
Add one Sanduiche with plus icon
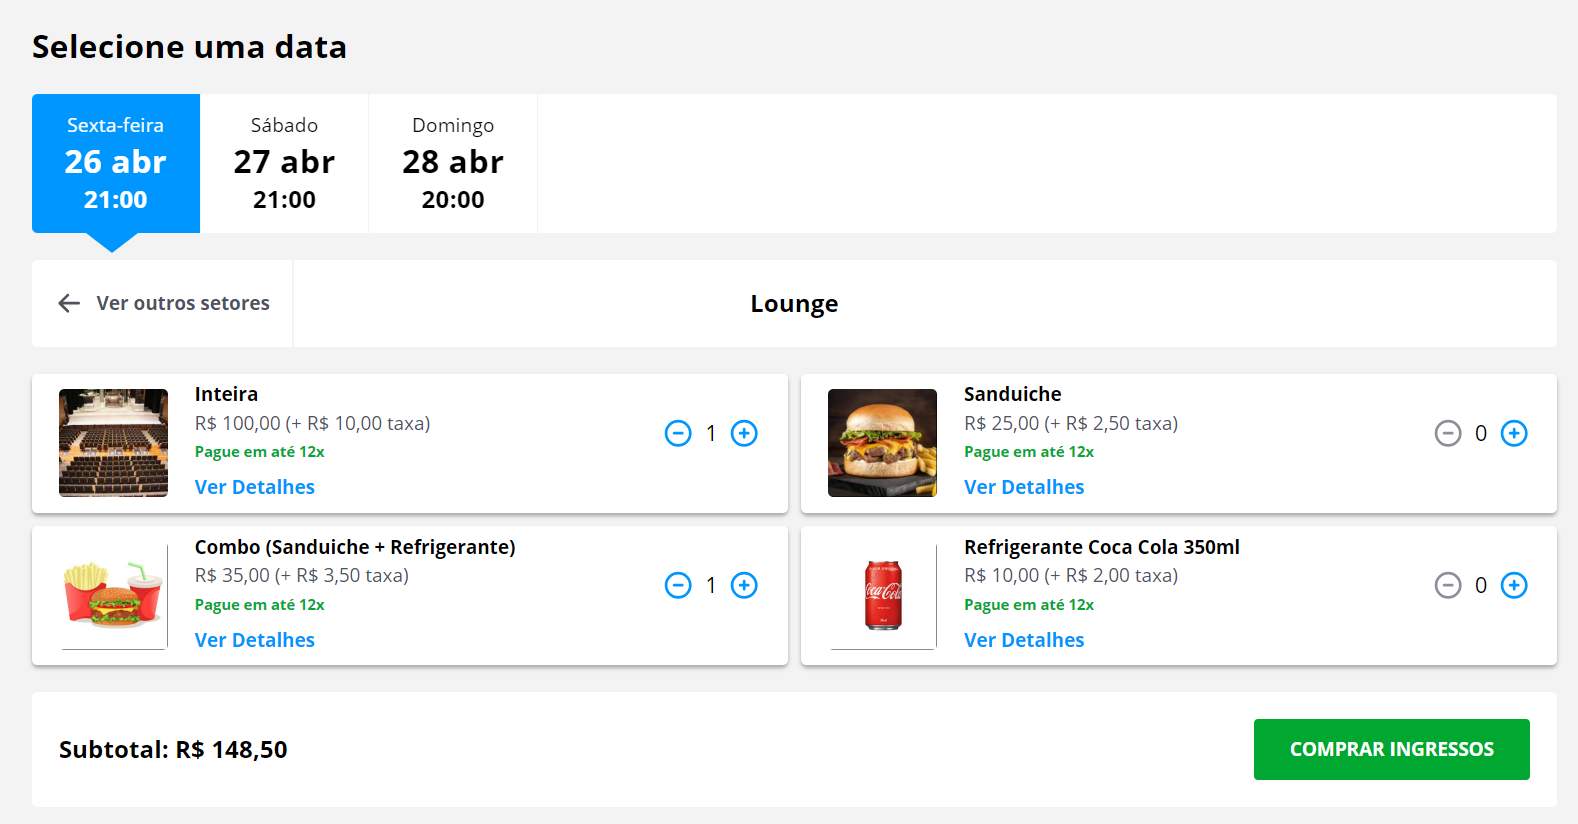point(1514,433)
